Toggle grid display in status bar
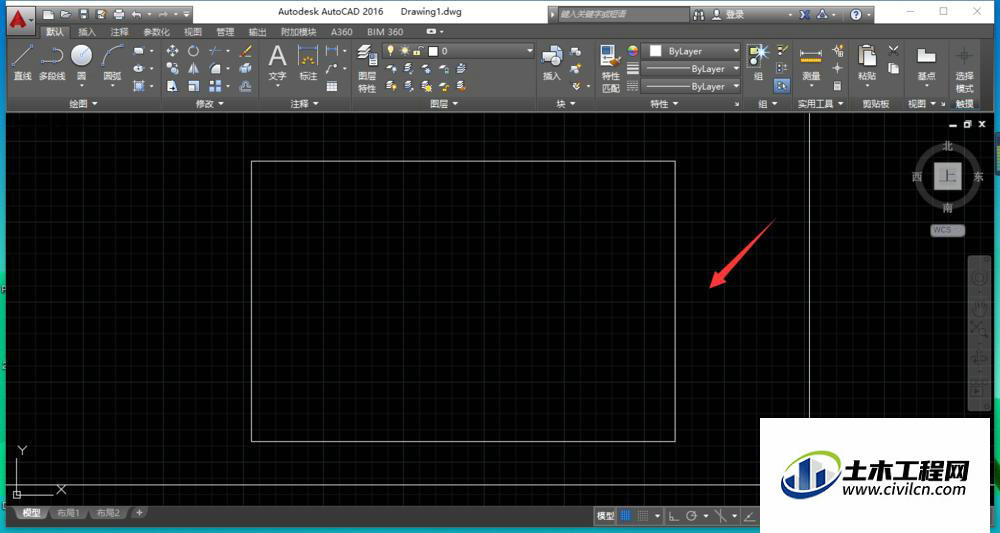1000x533 pixels. (x=626, y=516)
